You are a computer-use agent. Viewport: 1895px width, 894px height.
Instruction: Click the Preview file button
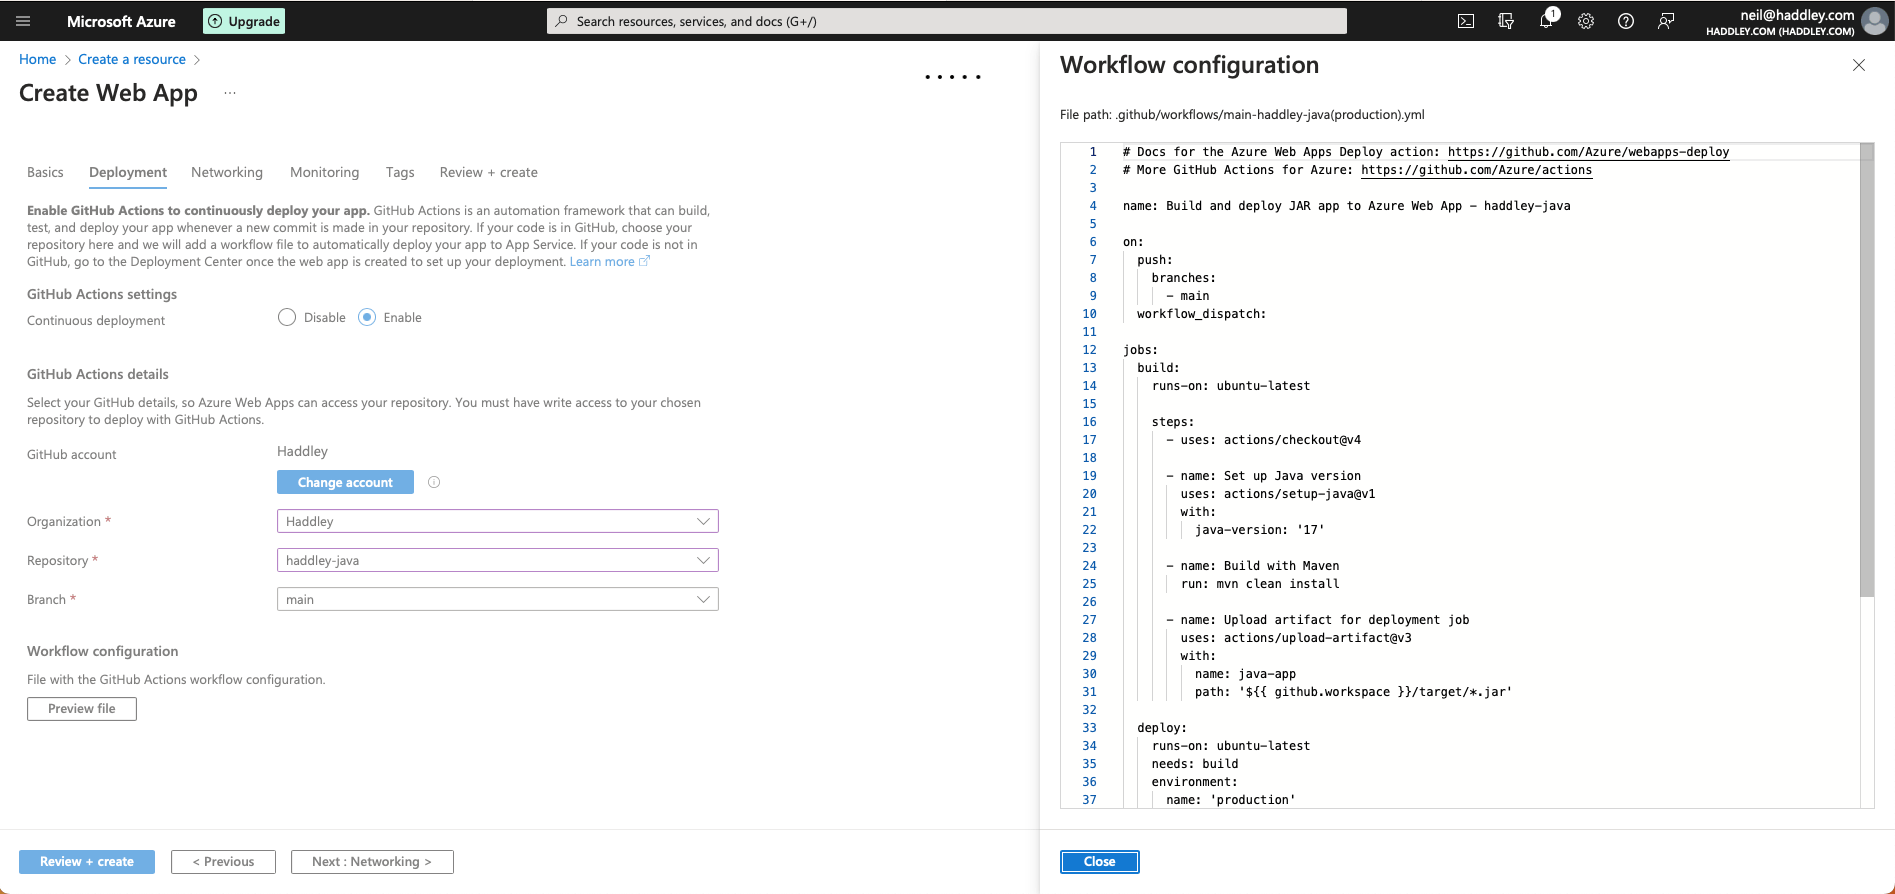coord(82,708)
